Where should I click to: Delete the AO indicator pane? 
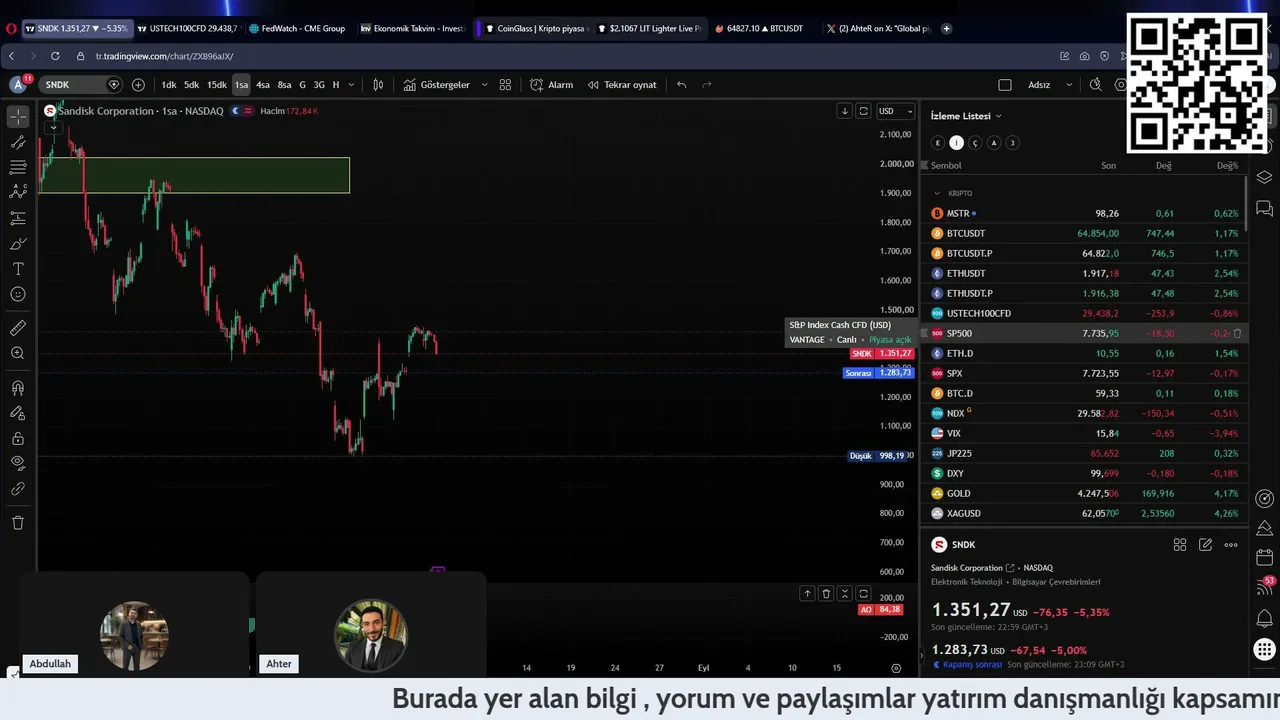coord(826,593)
